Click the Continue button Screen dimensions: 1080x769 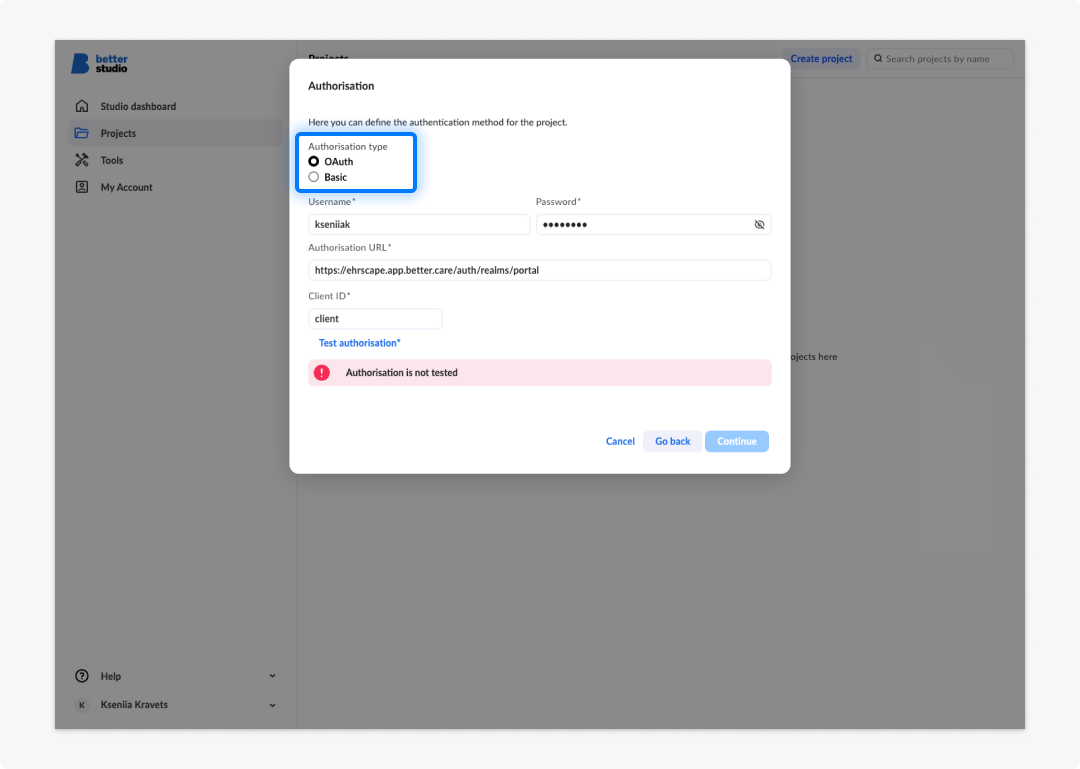click(736, 441)
